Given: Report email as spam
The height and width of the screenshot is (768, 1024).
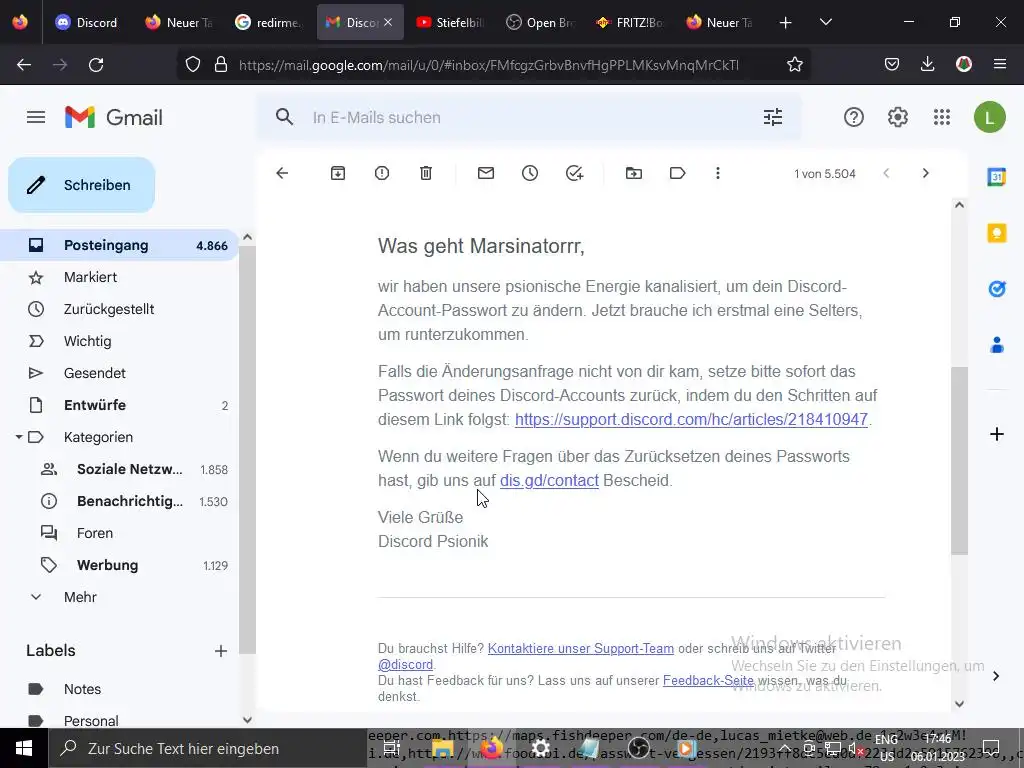Looking at the screenshot, I should tap(382, 173).
